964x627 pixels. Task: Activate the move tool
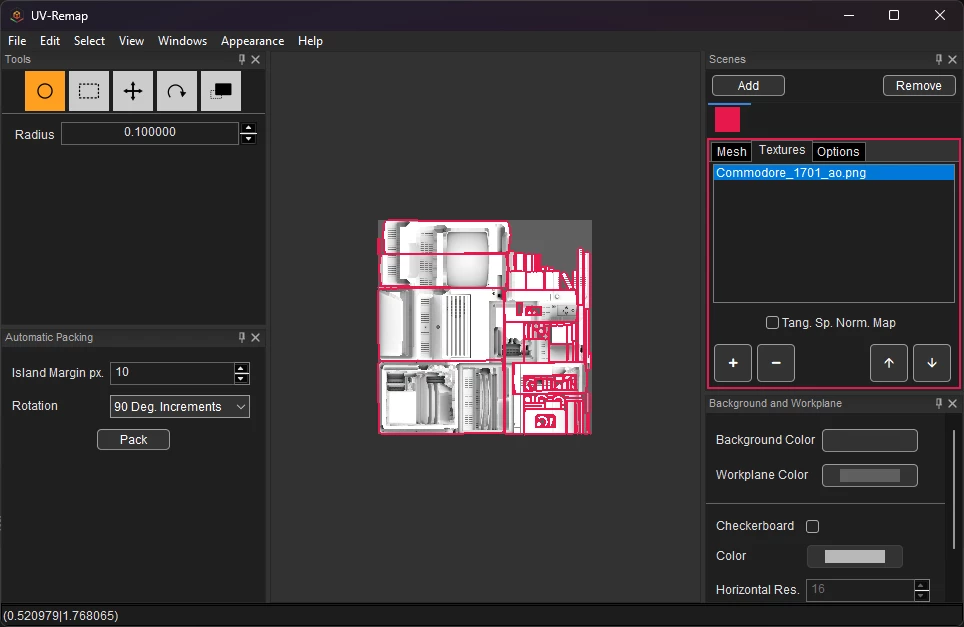(133, 91)
